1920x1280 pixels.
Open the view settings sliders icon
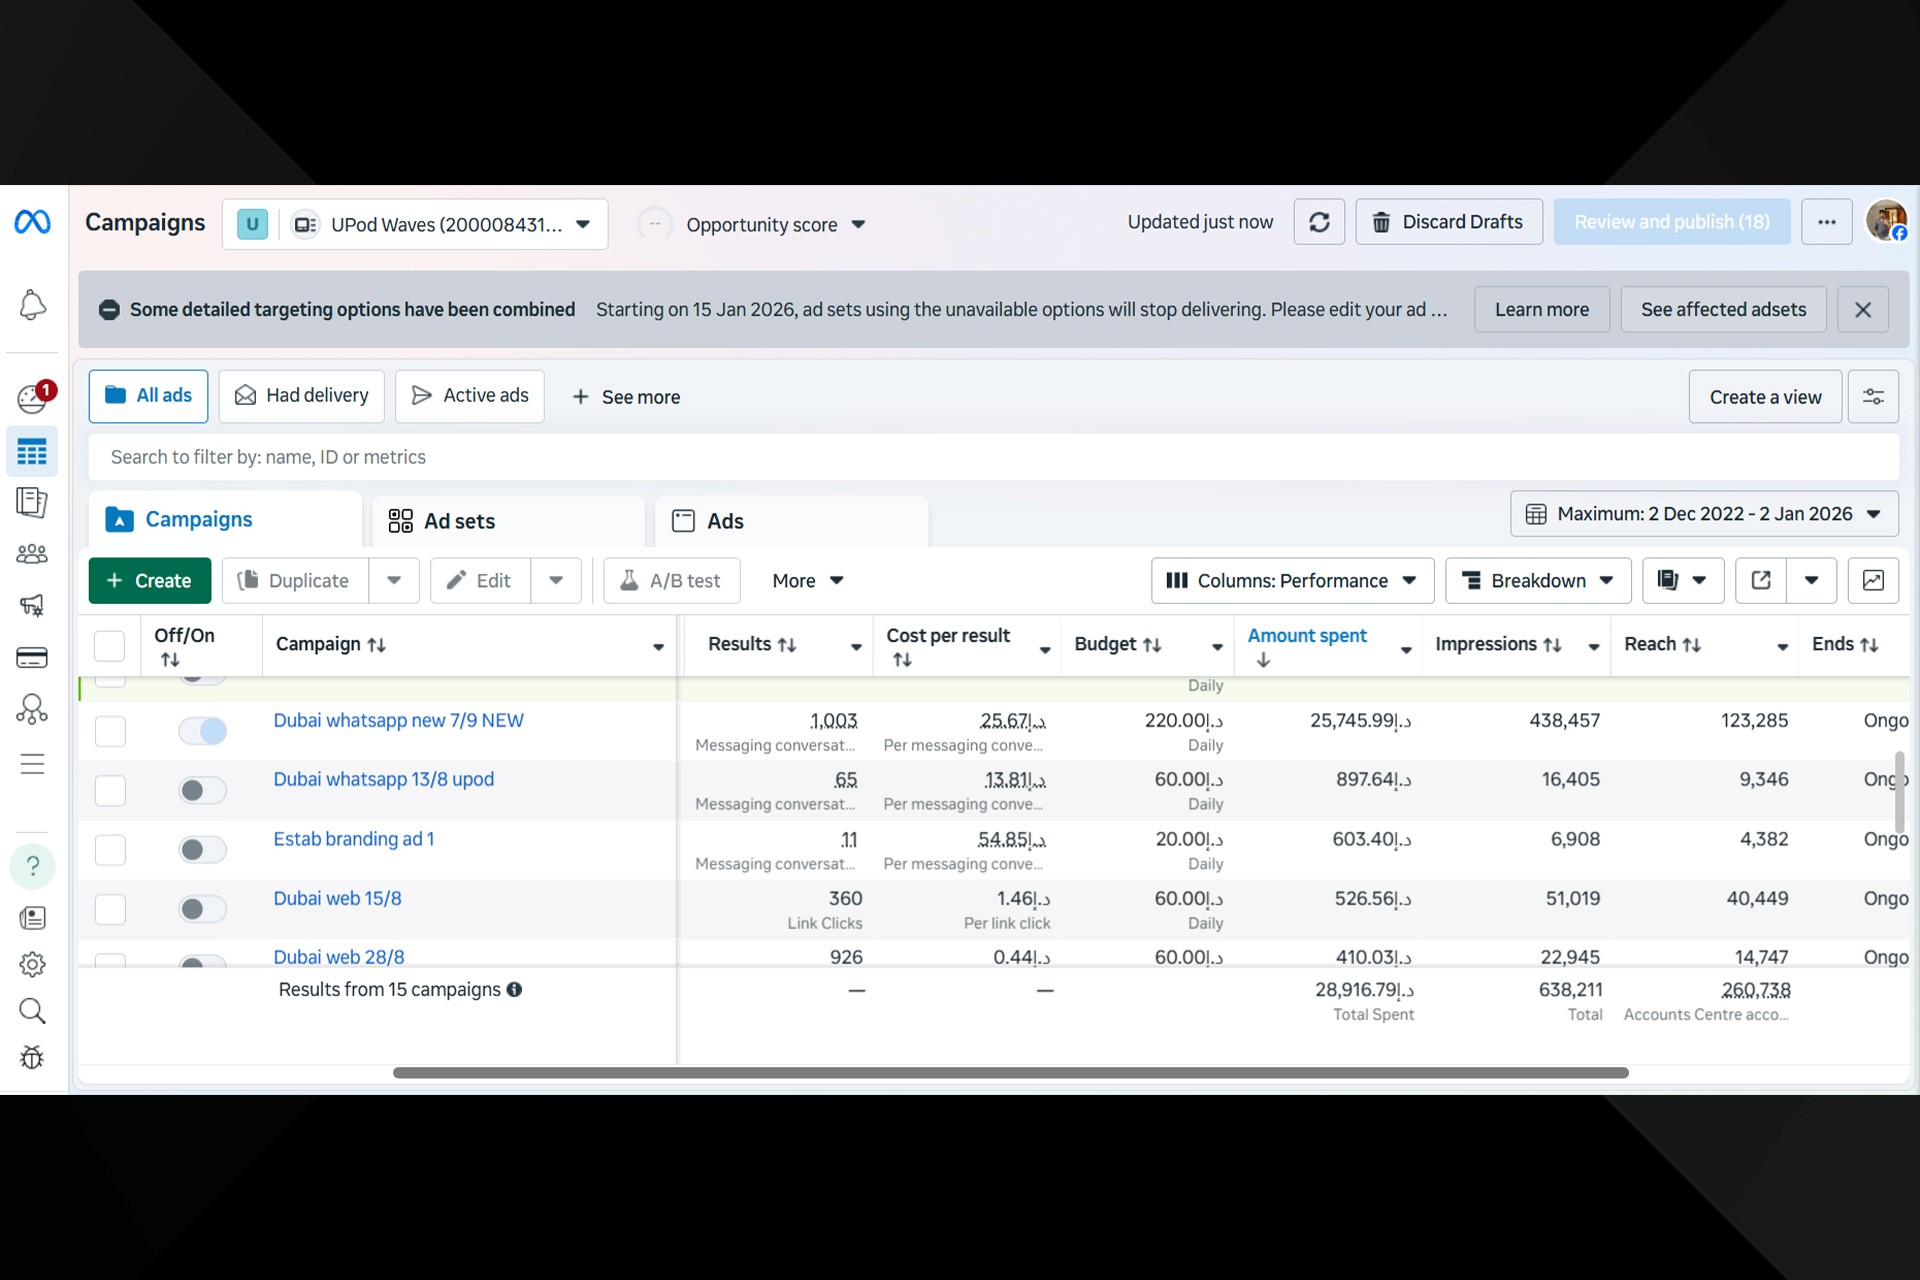pyautogui.click(x=1873, y=397)
